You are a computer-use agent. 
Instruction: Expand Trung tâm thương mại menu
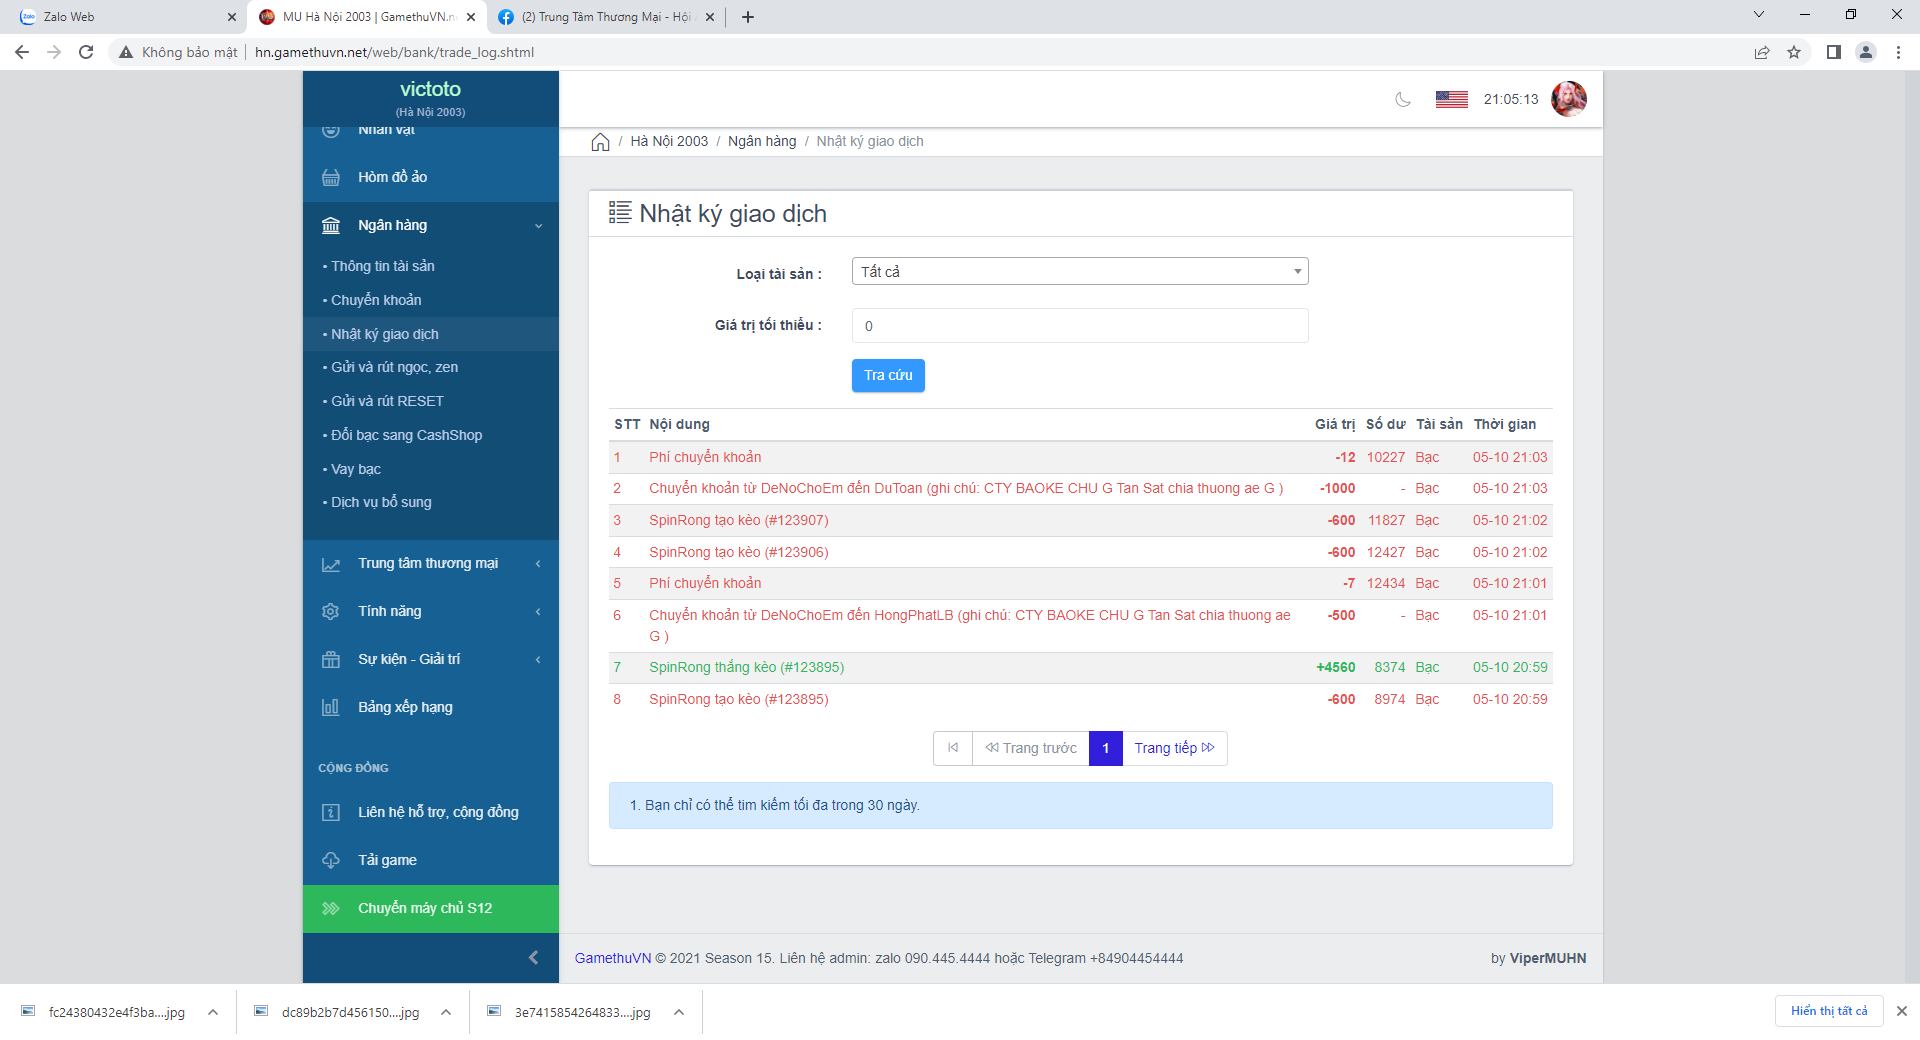(430, 563)
